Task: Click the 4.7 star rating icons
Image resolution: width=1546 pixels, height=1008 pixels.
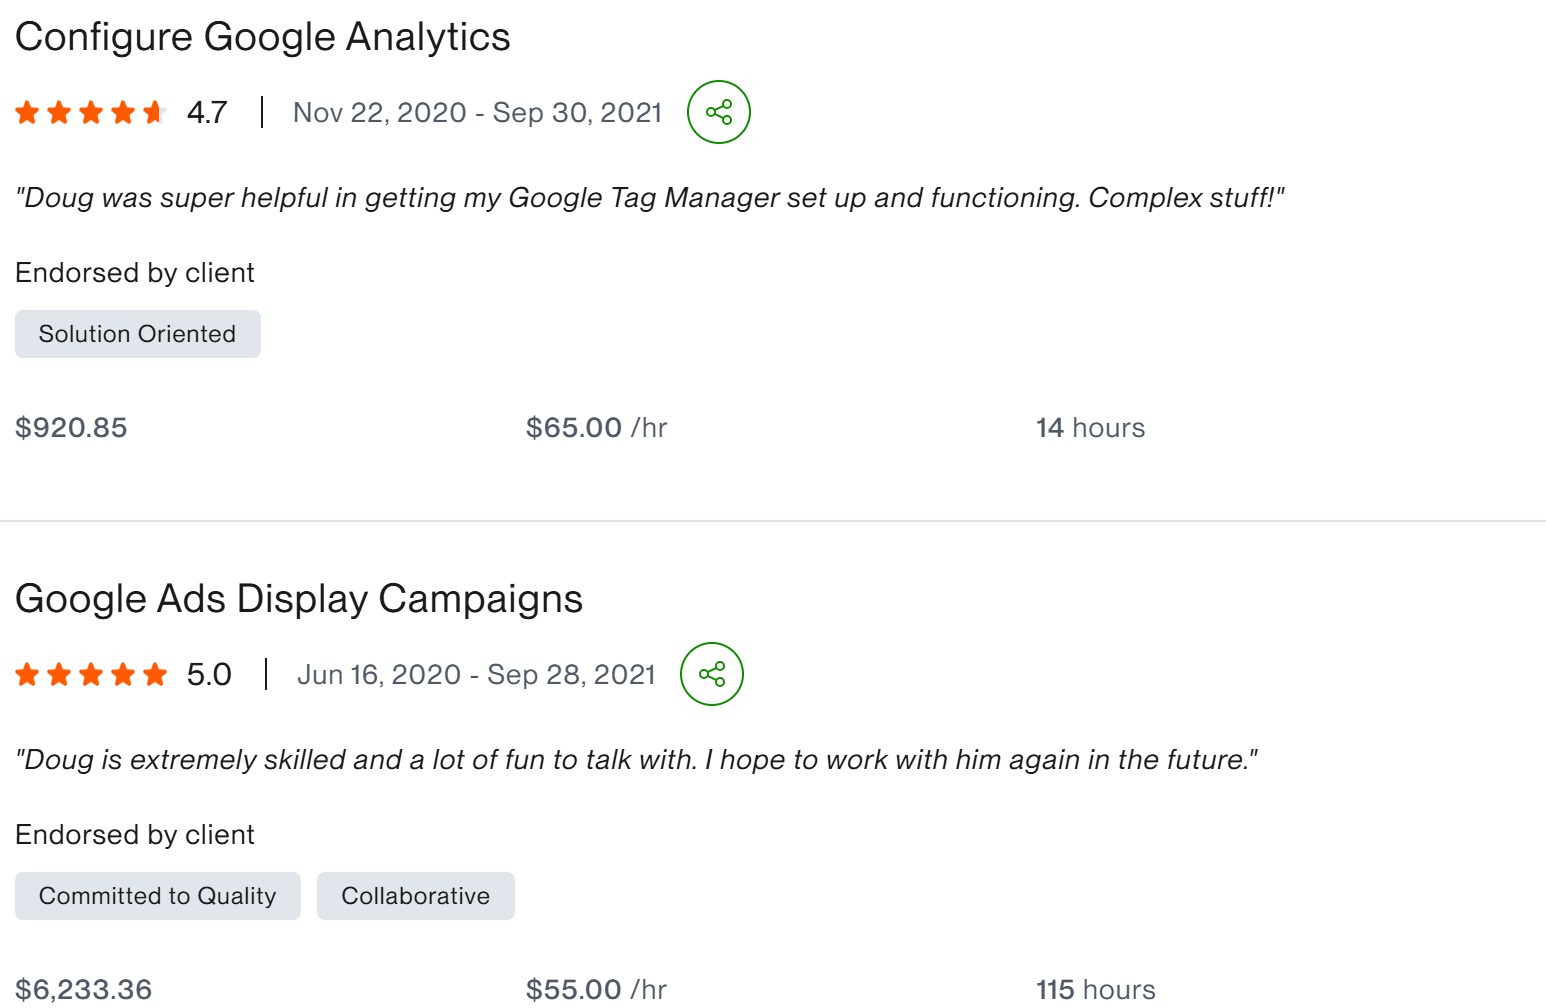Action: (91, 112)
